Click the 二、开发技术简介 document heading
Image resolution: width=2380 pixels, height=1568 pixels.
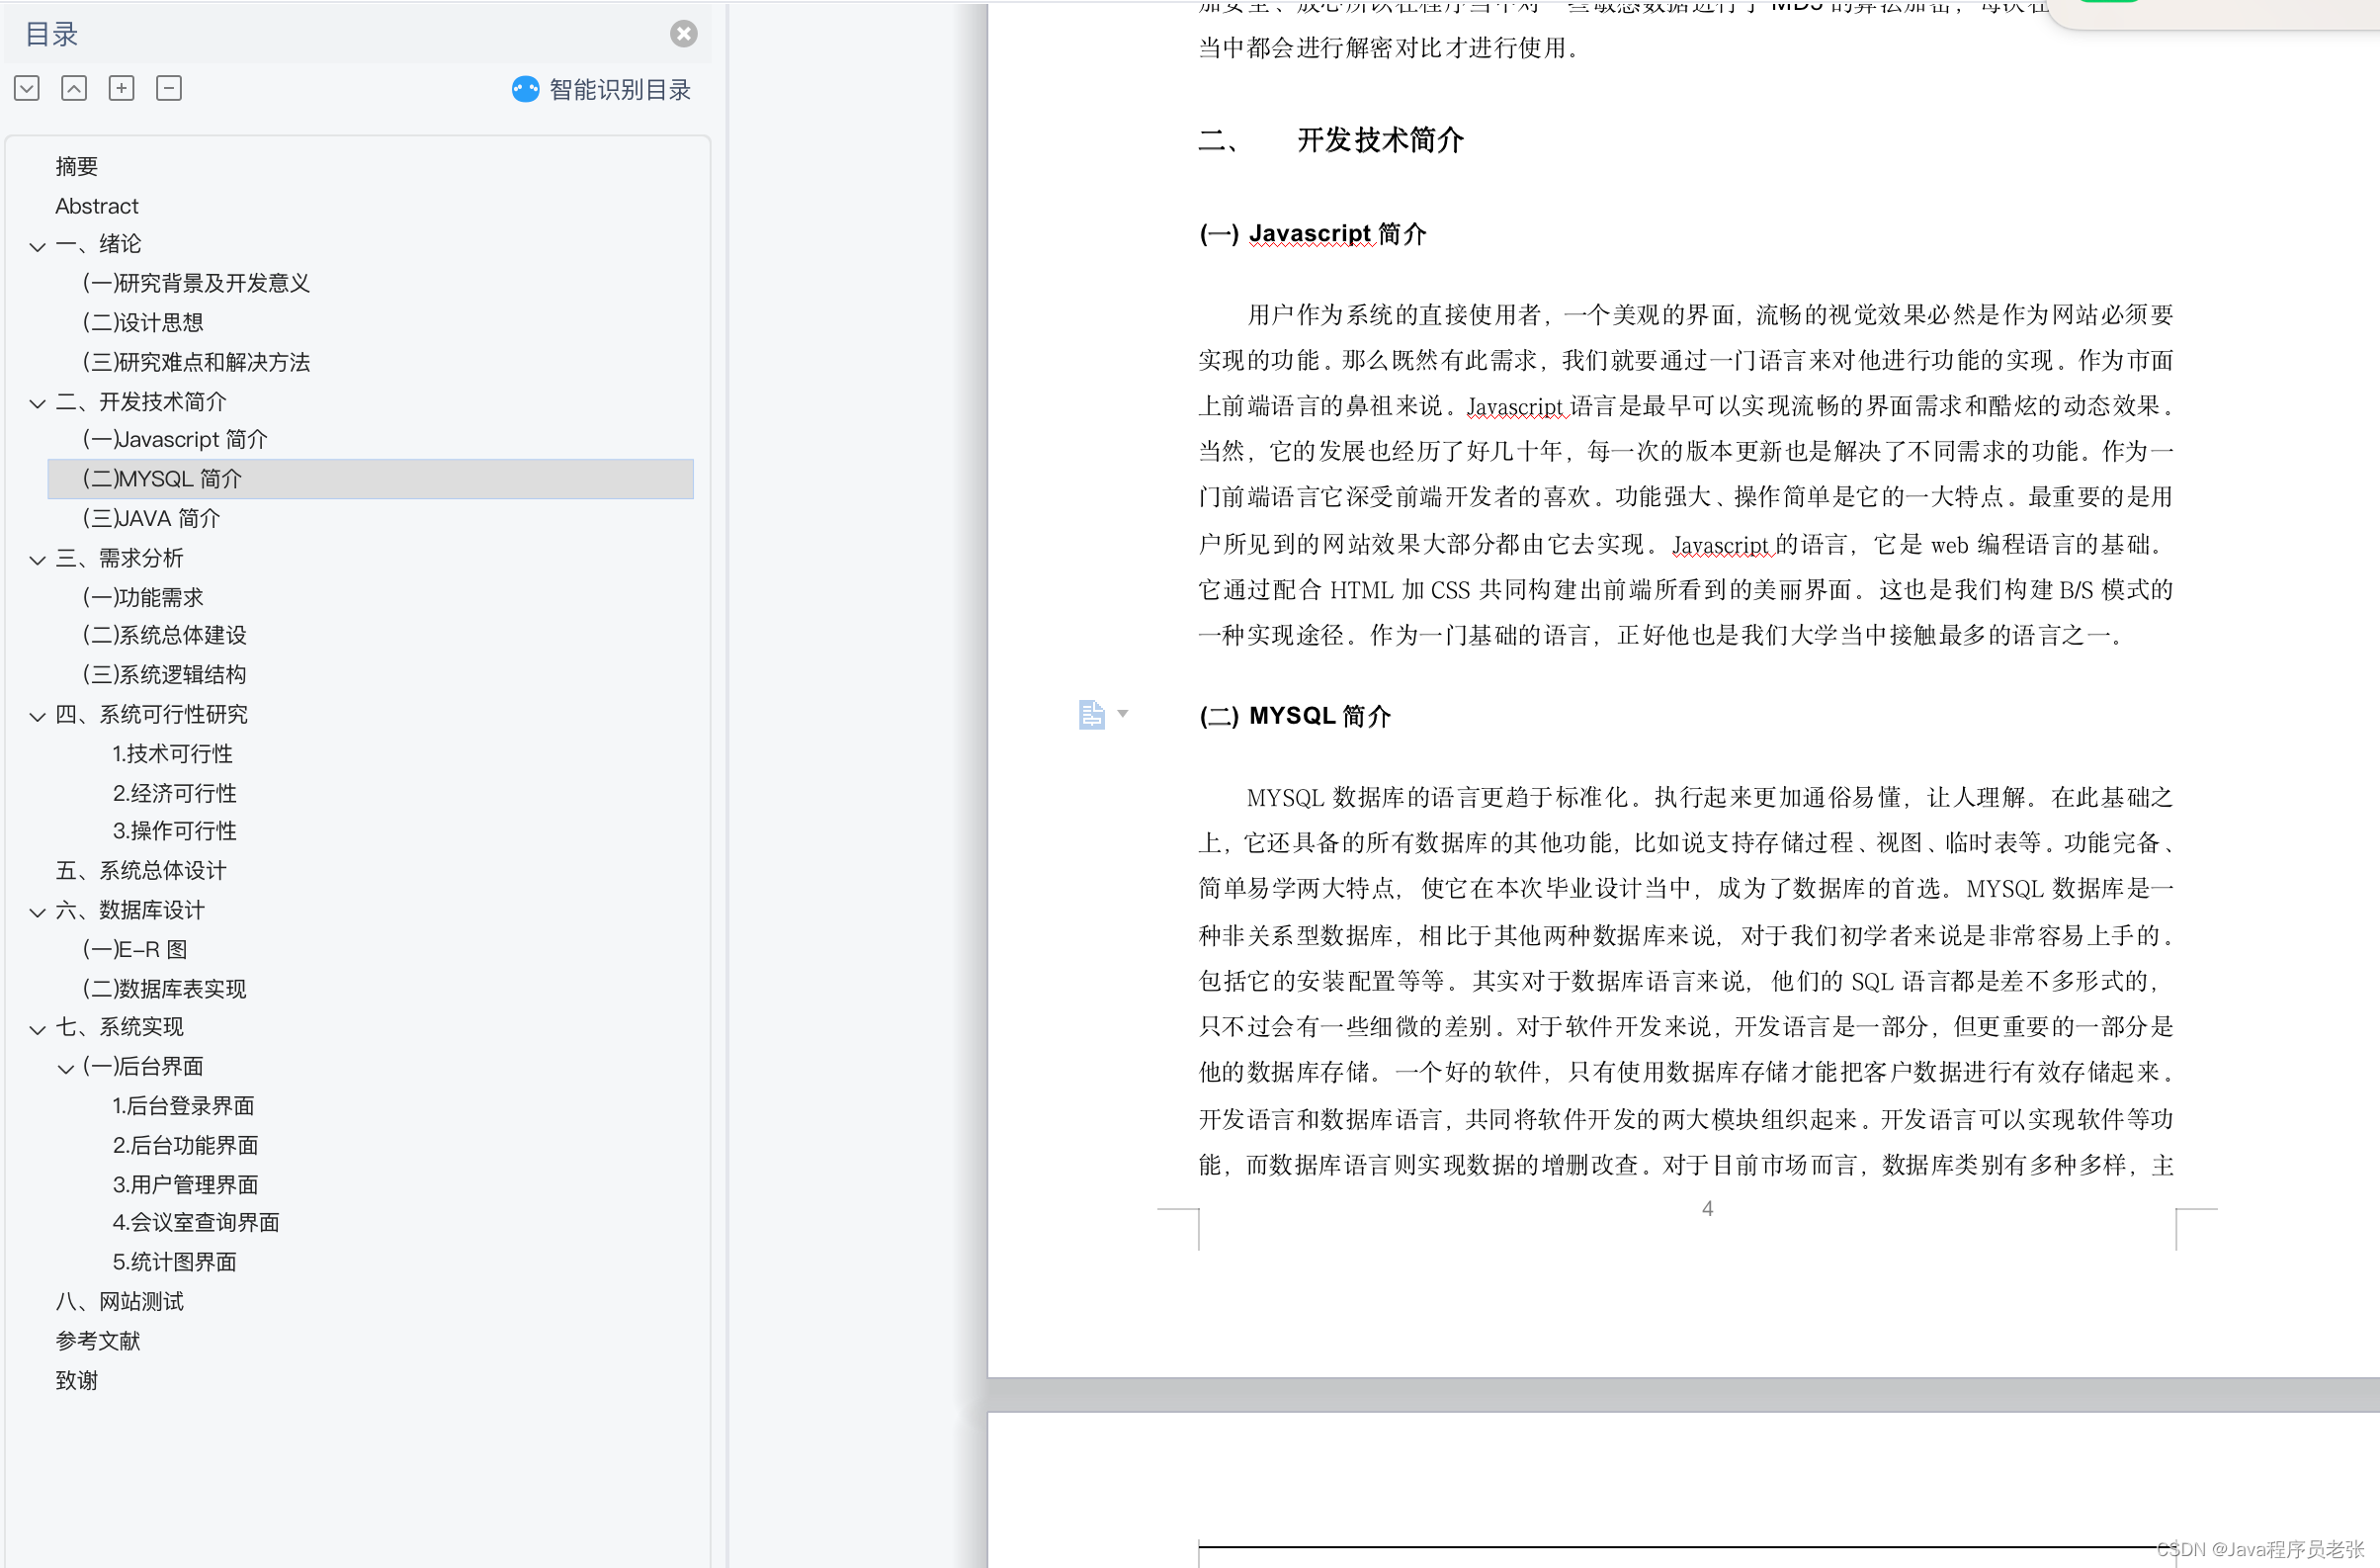[x=1331, y=140]
